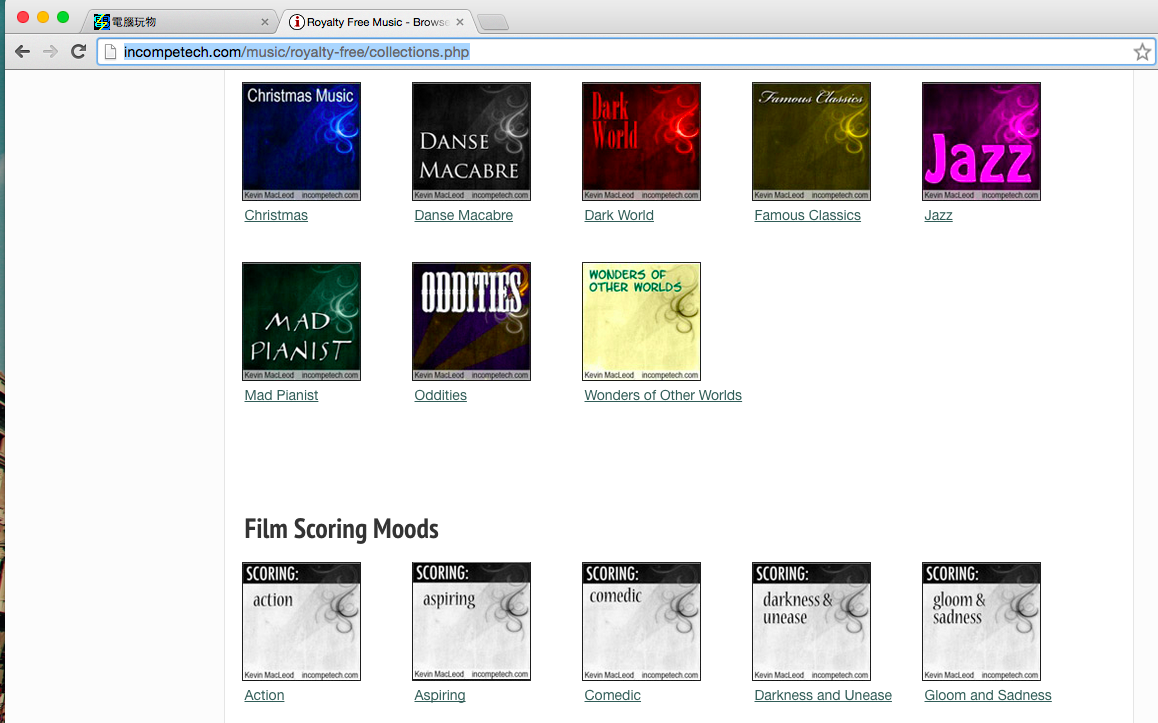Reload the page with the refresh icon
Screen dimensions: 1158x723
pyautogui.click(x=78, y=52)
